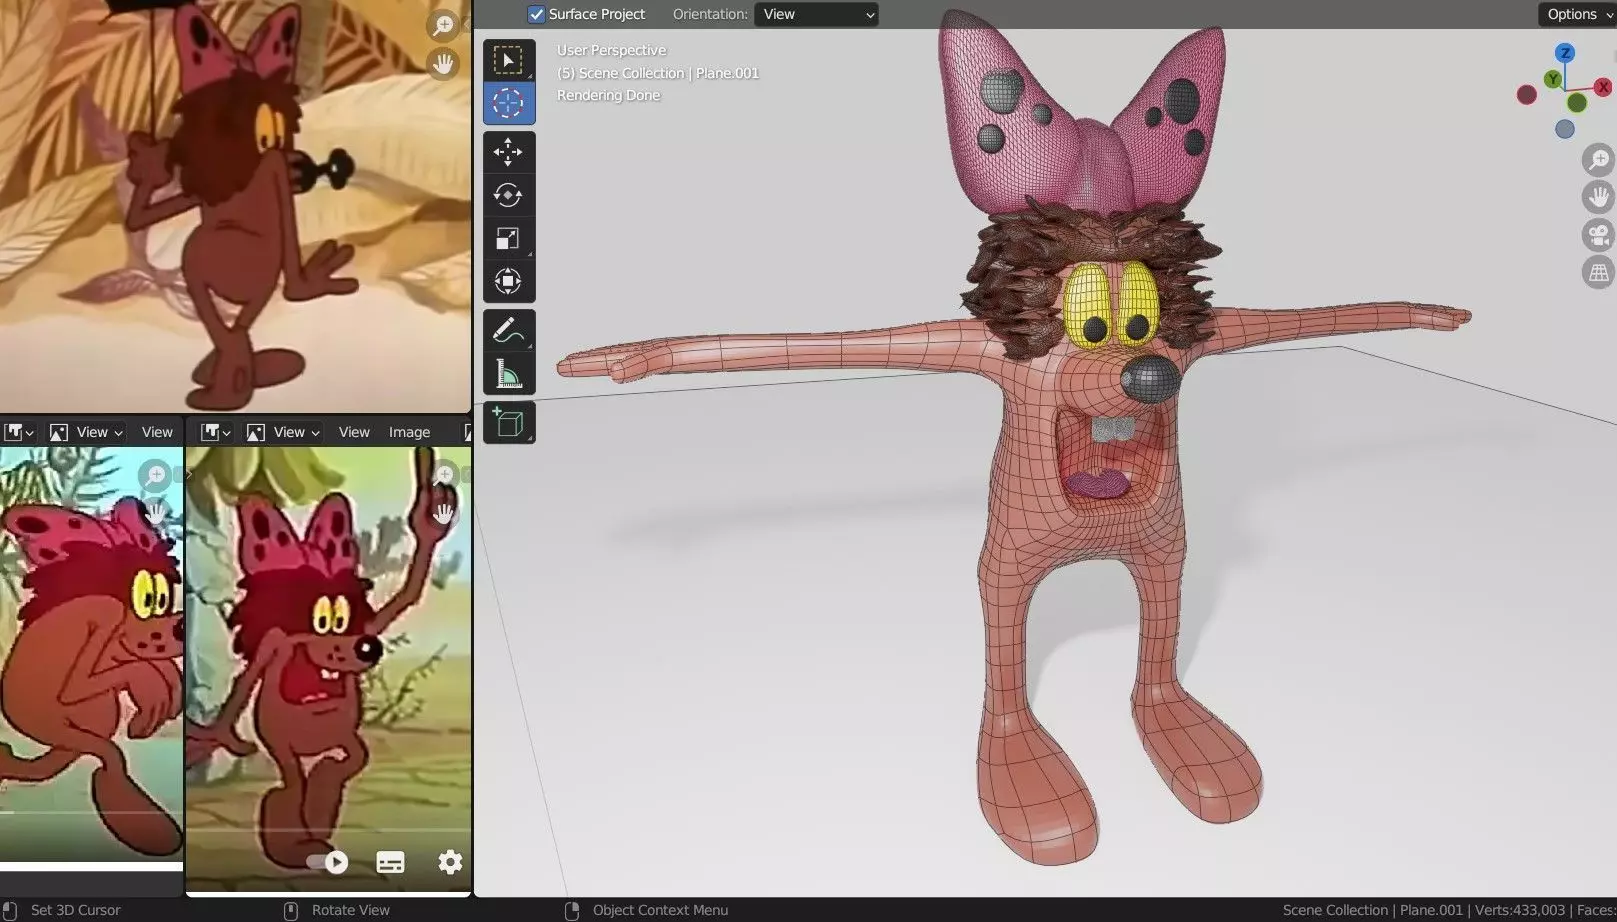
Task: Click the 3D viewport pan hand icon
Action: tap(1598, 196)
